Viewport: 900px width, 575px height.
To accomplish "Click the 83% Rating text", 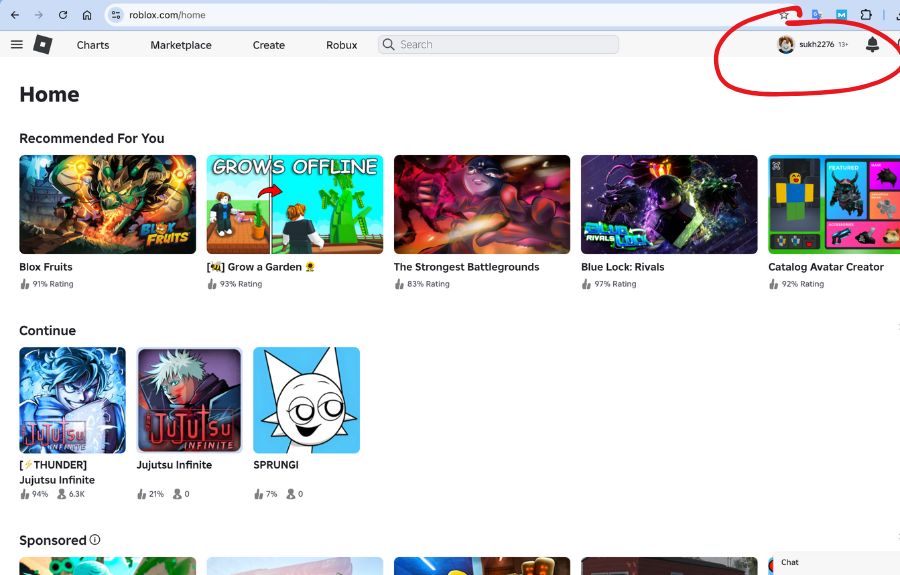I will pos(428,283).
